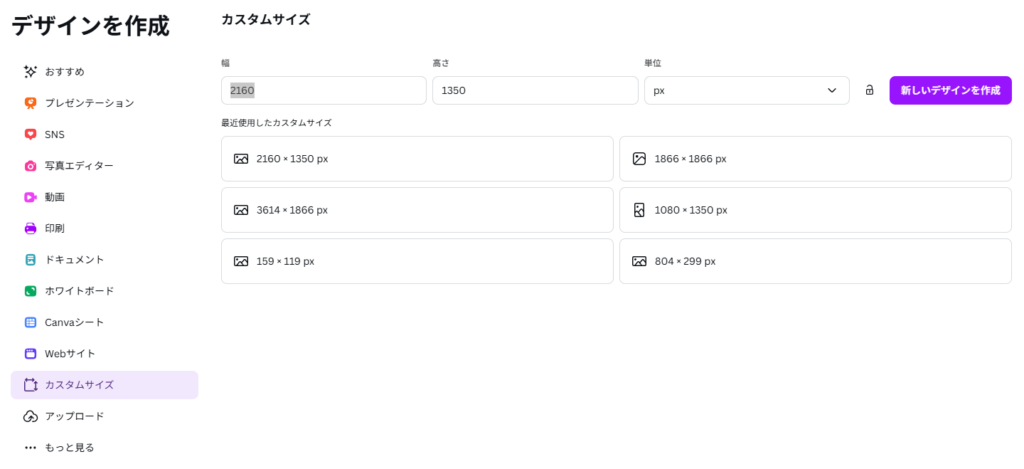The height and width of the screenshot is (469, 1024).
Task: Toggle the aspect ratio lock icon
Action: coord(869,90)
